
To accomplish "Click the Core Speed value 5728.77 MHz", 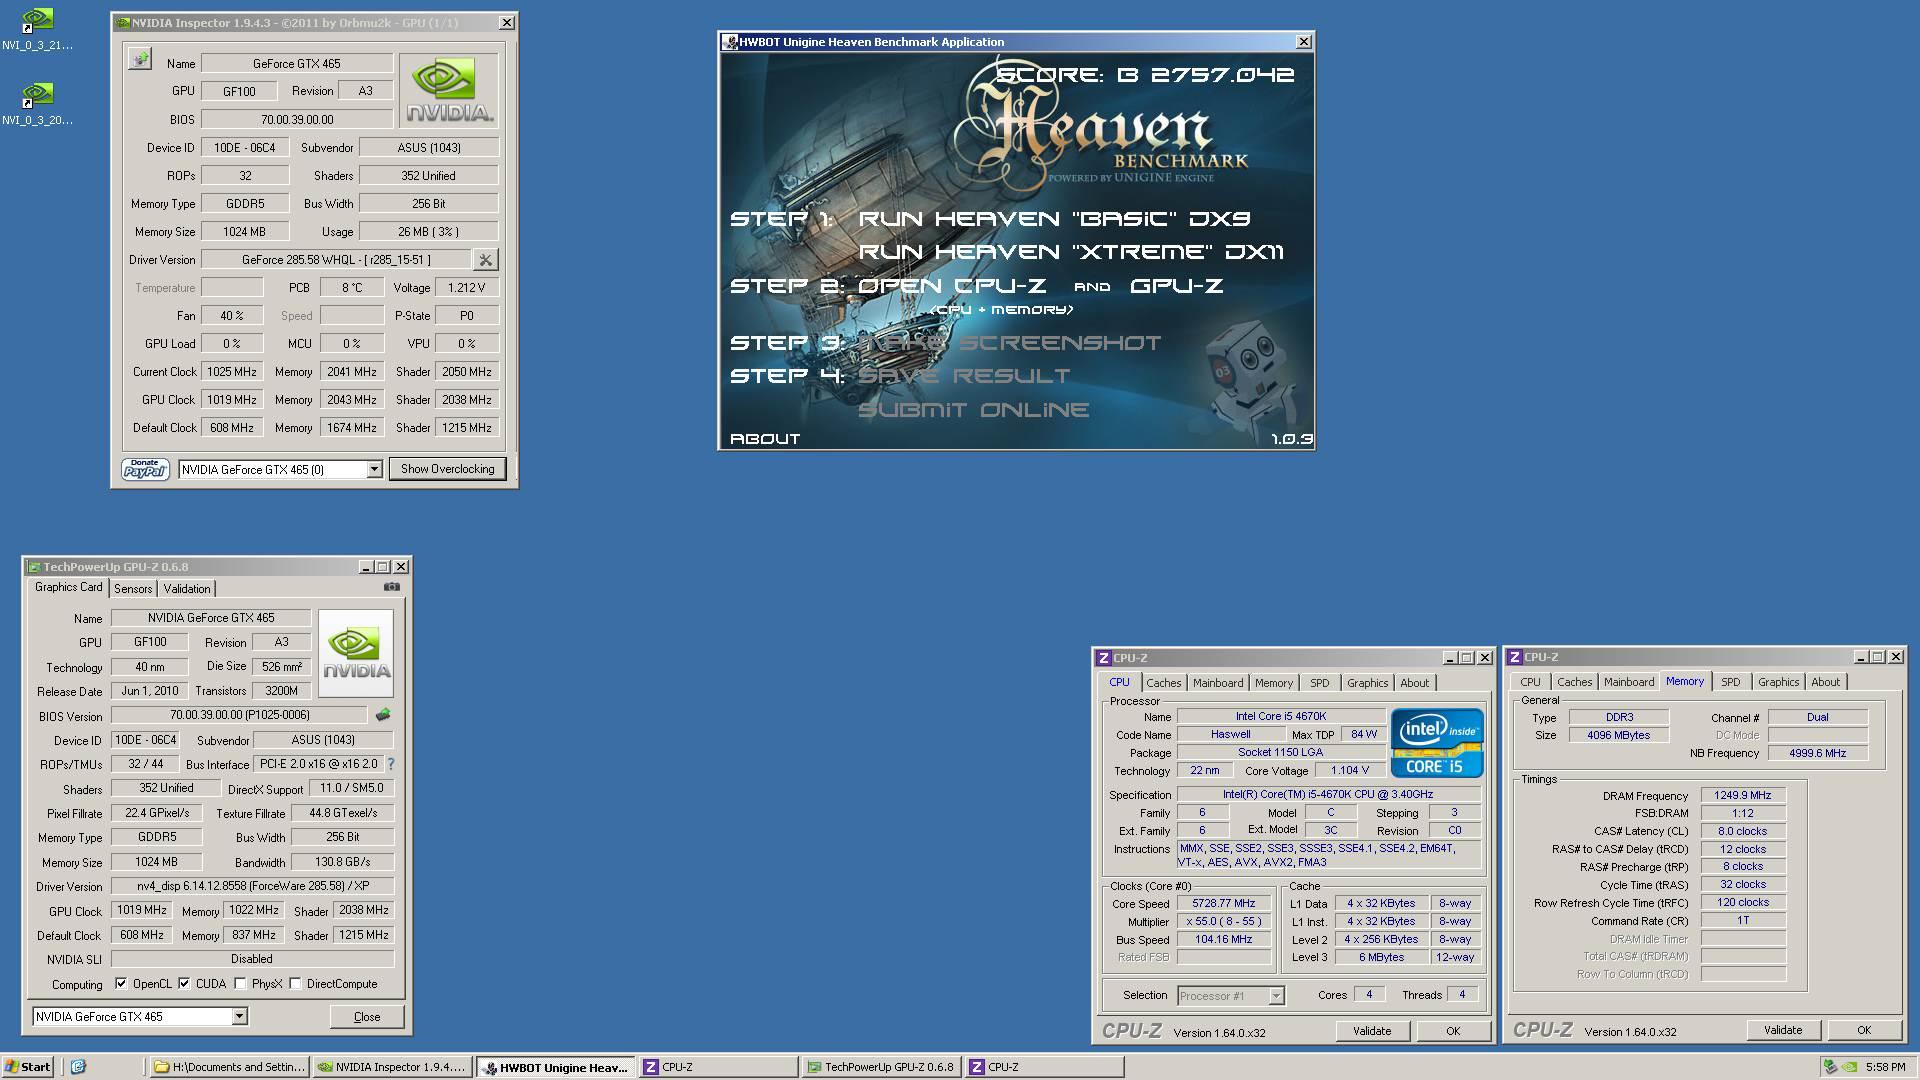I will 1223,904.
